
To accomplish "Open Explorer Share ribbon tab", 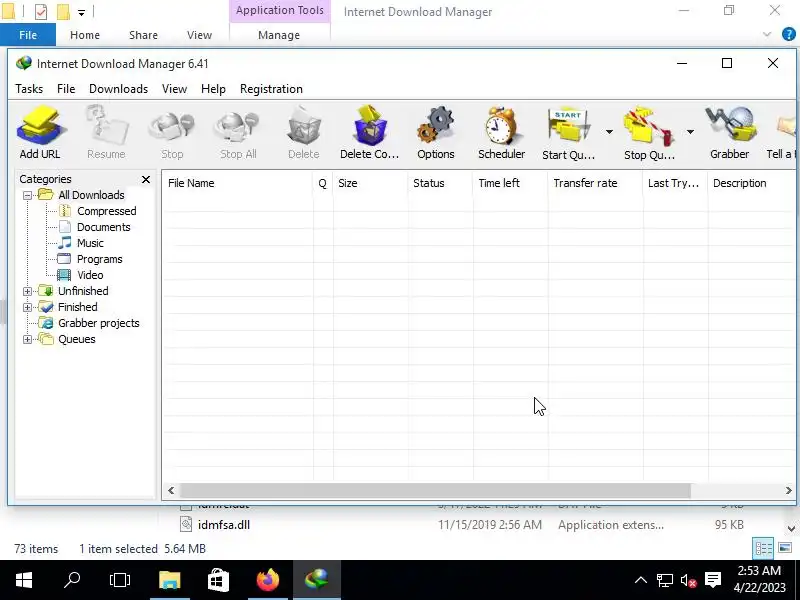I will coord(143,35).
